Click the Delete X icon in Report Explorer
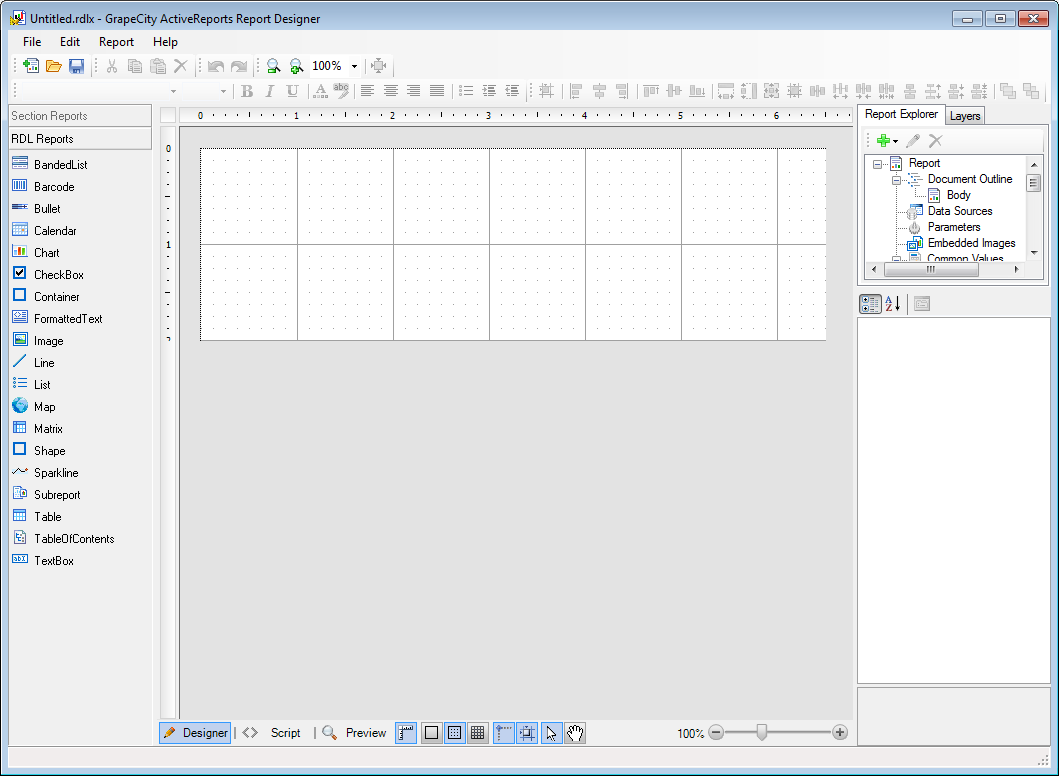Screen dimensions: 1059x776 935,140
